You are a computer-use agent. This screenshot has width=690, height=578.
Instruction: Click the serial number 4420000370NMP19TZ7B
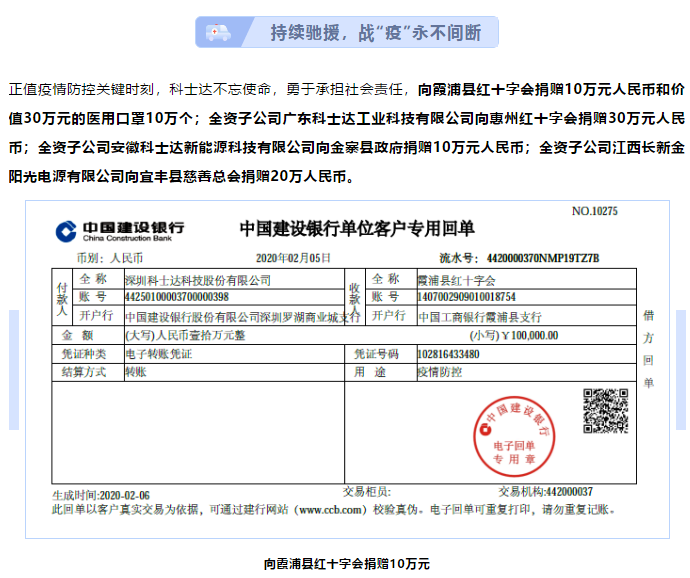coord(543,258)
